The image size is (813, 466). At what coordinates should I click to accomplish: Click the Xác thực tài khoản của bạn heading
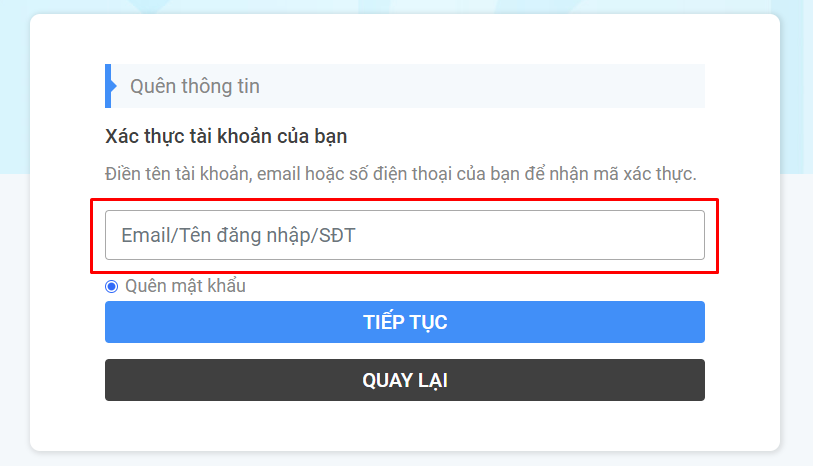pos(226,136)
